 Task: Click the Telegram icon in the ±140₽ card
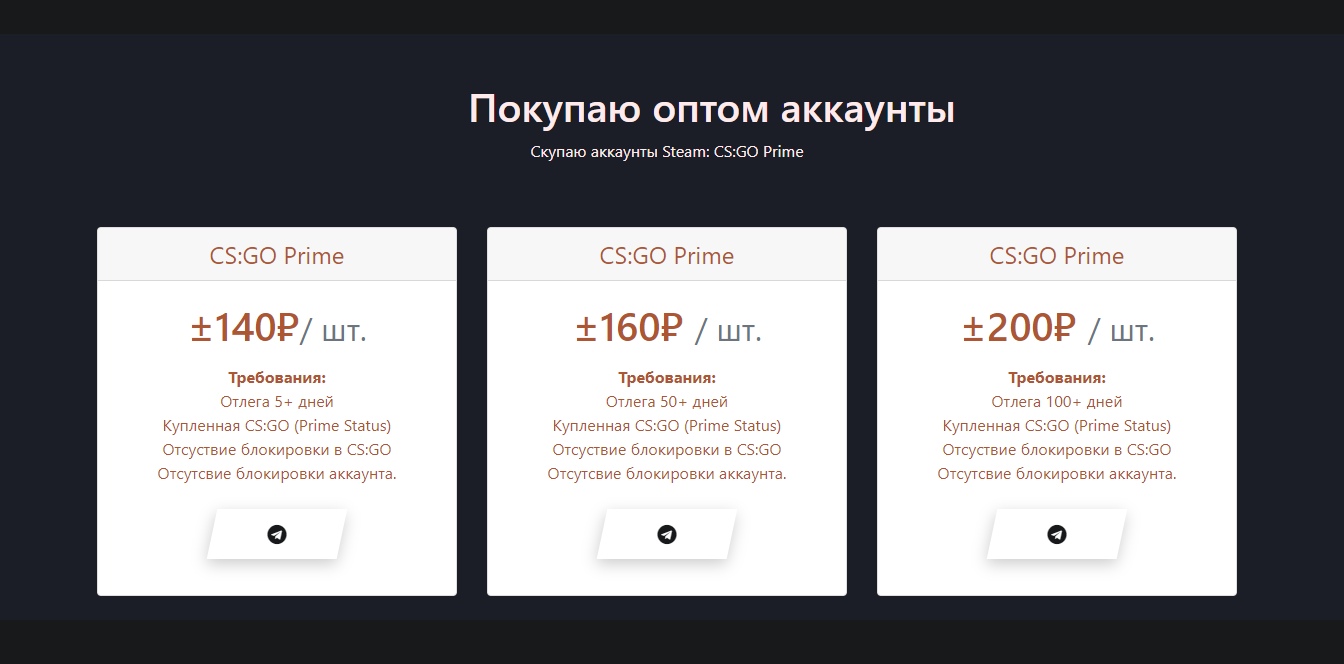point(277,535)
